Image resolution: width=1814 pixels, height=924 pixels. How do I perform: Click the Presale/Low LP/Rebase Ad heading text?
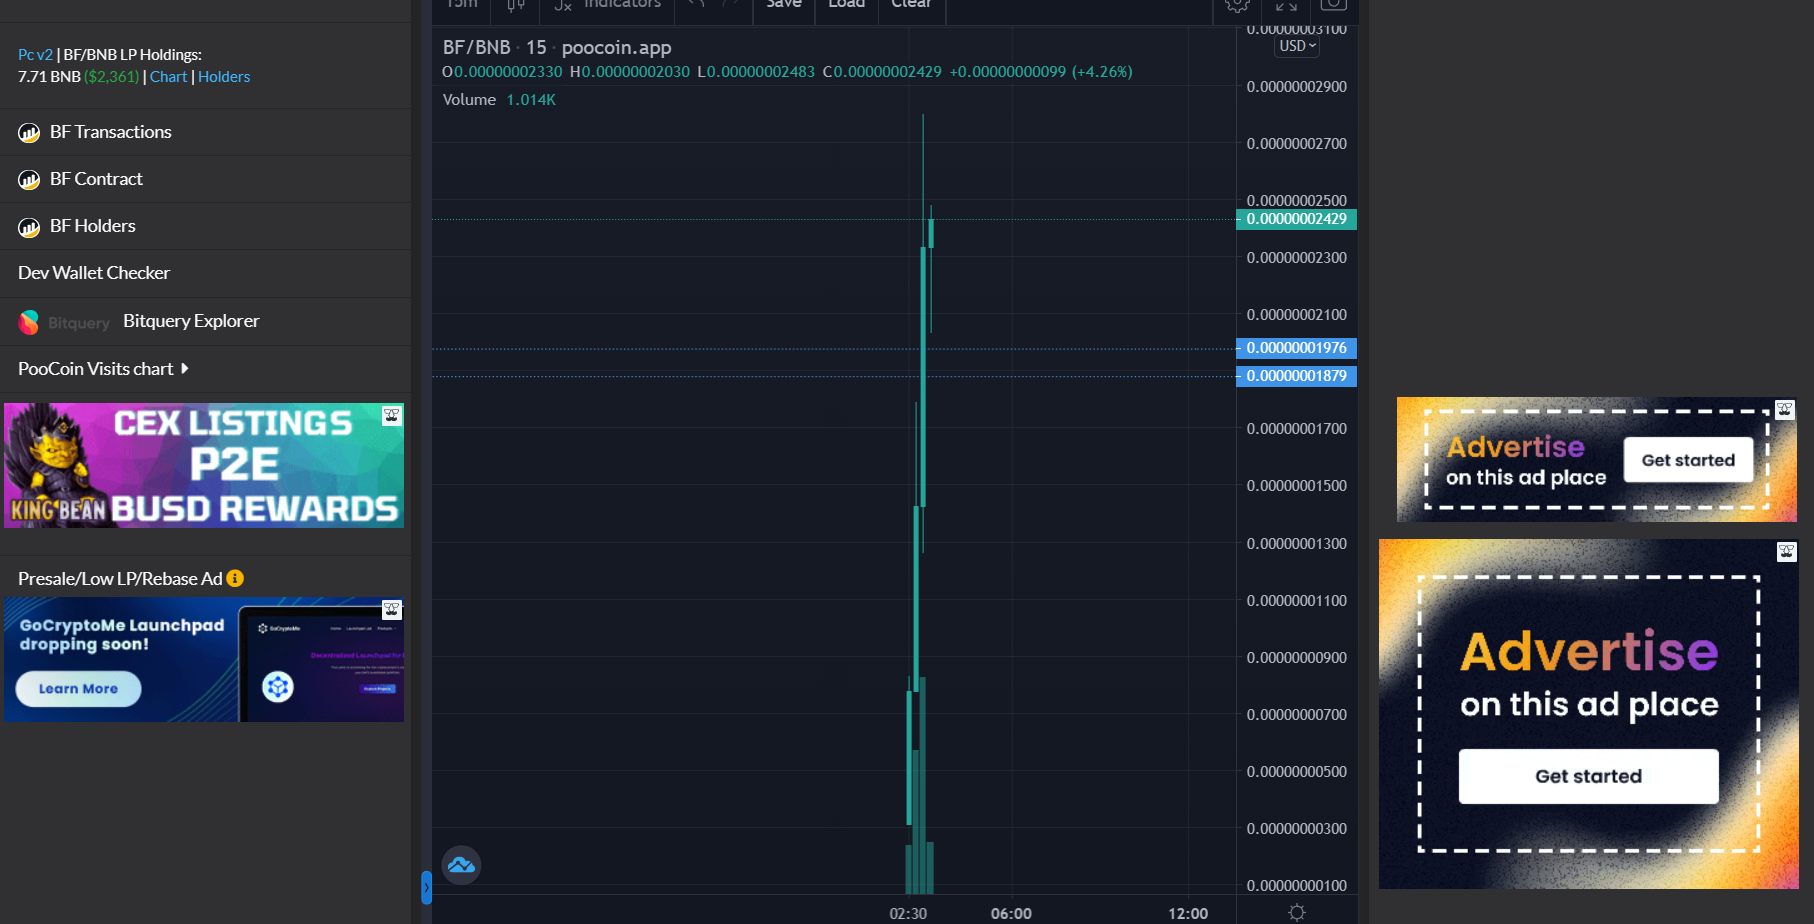[x=120, y=579]
